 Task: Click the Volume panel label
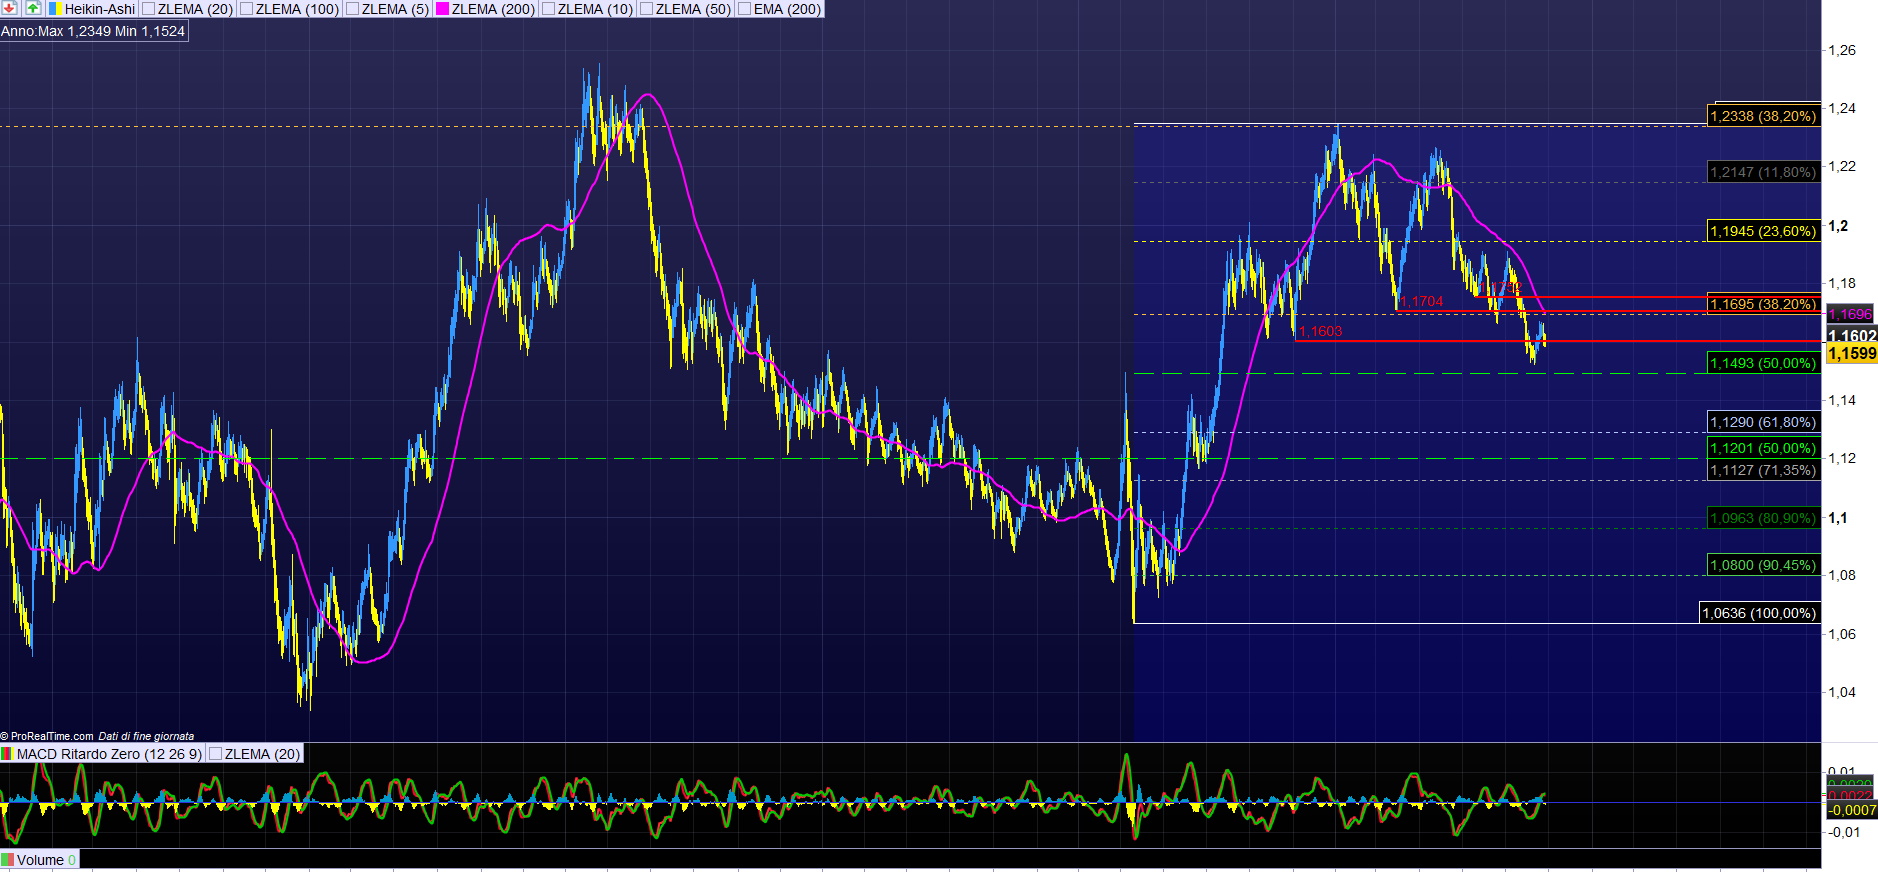(x=40, y=860)
